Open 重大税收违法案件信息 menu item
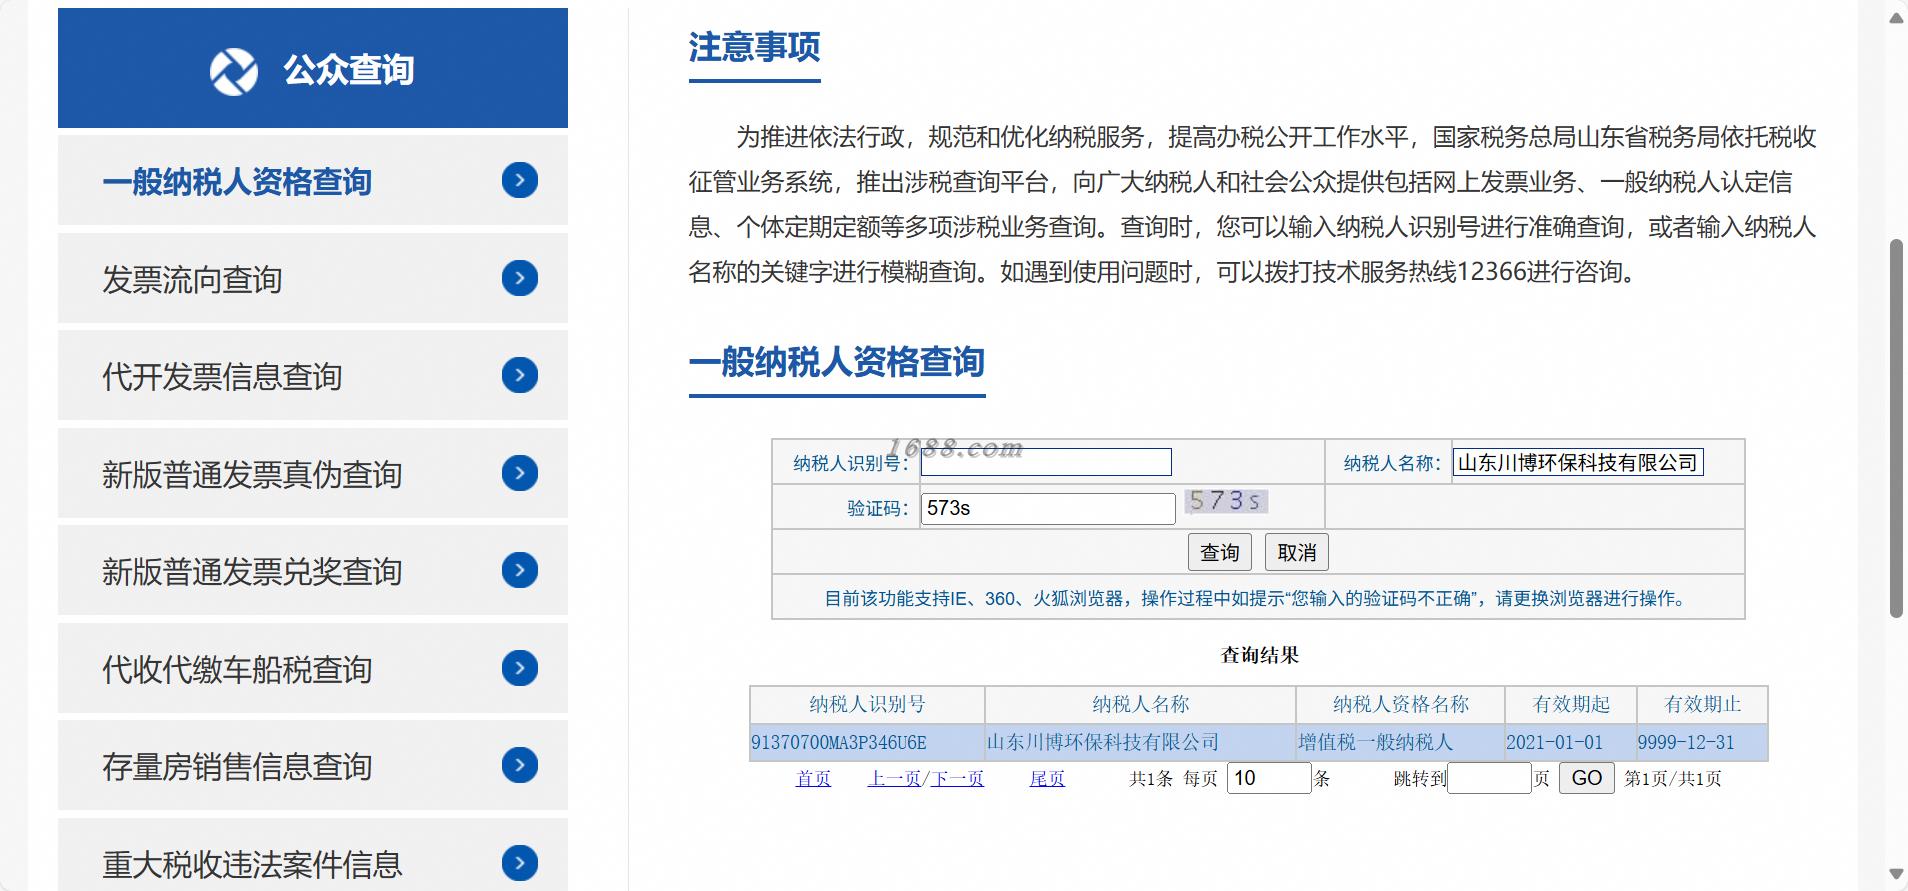 (313, 856)
